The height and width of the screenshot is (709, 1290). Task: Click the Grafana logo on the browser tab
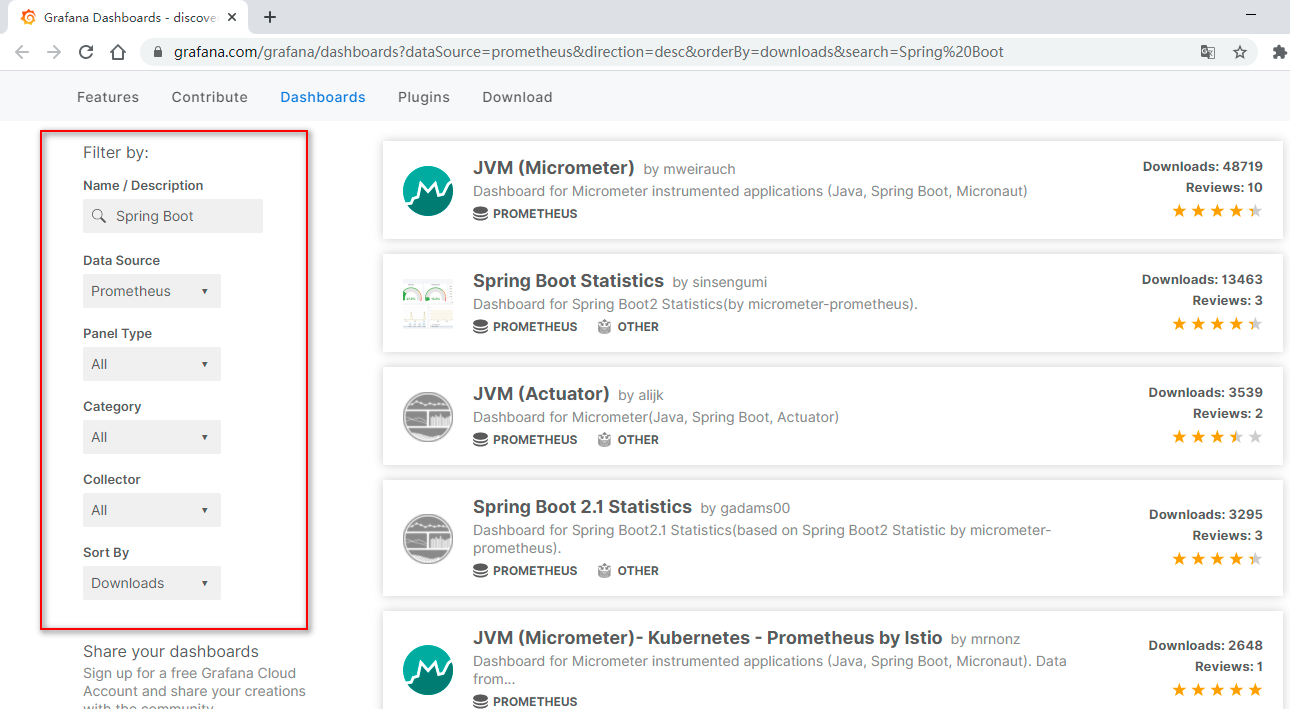pos(28,17)
